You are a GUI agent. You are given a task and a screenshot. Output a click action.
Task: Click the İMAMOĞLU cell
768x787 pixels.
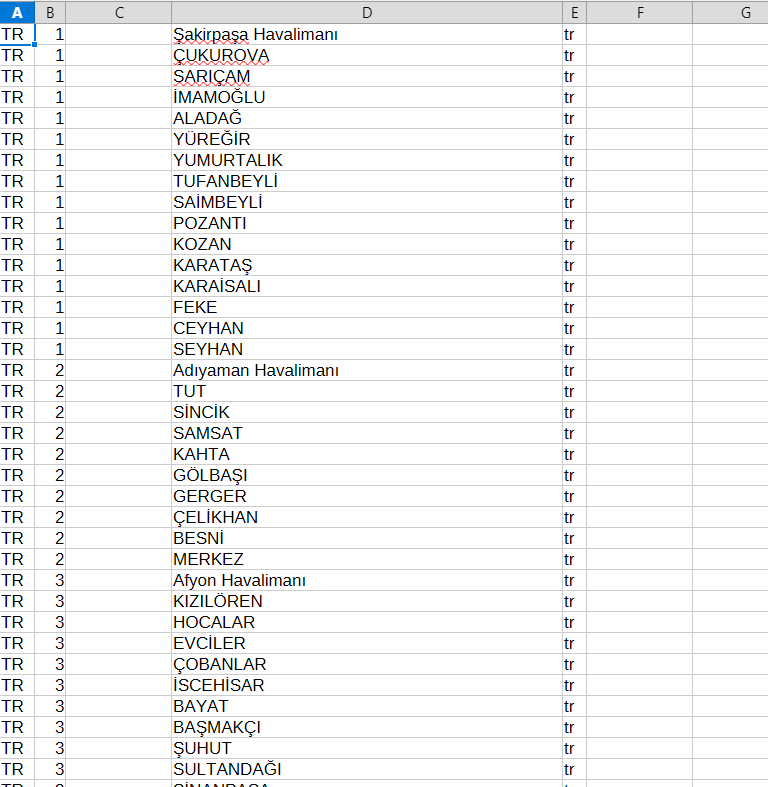(367, 97)
